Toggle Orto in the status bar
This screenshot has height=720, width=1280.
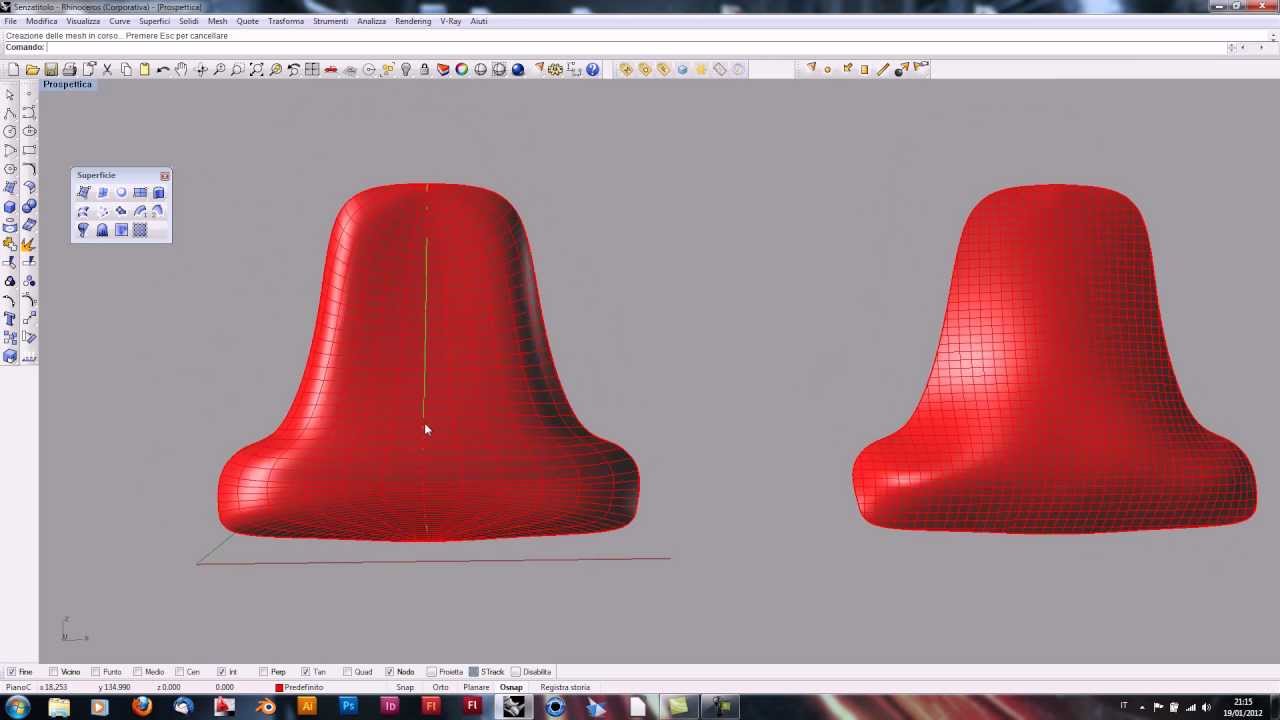(440, 687)
